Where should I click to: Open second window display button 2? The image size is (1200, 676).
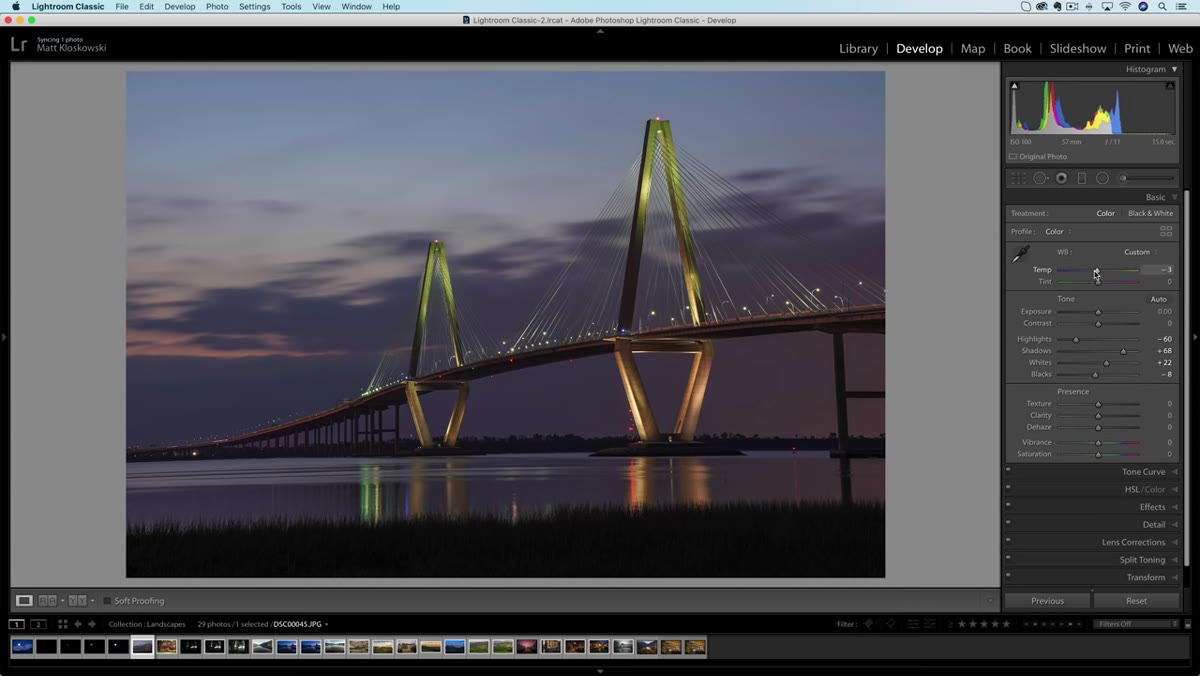[38, 624]
